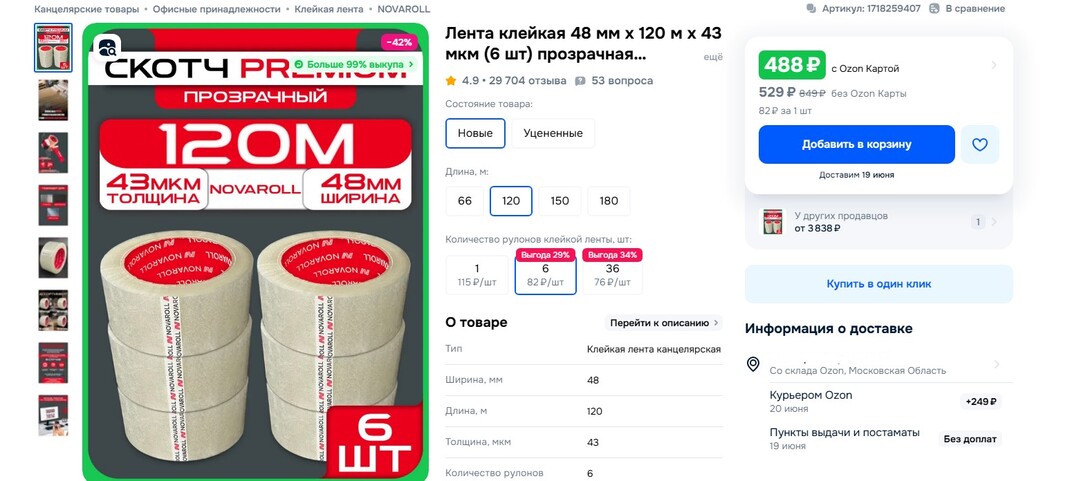This screenshot has height=481, width=1090.
Task: Open the Клейкая лента breadcrumb
Action: pos(329,9)
